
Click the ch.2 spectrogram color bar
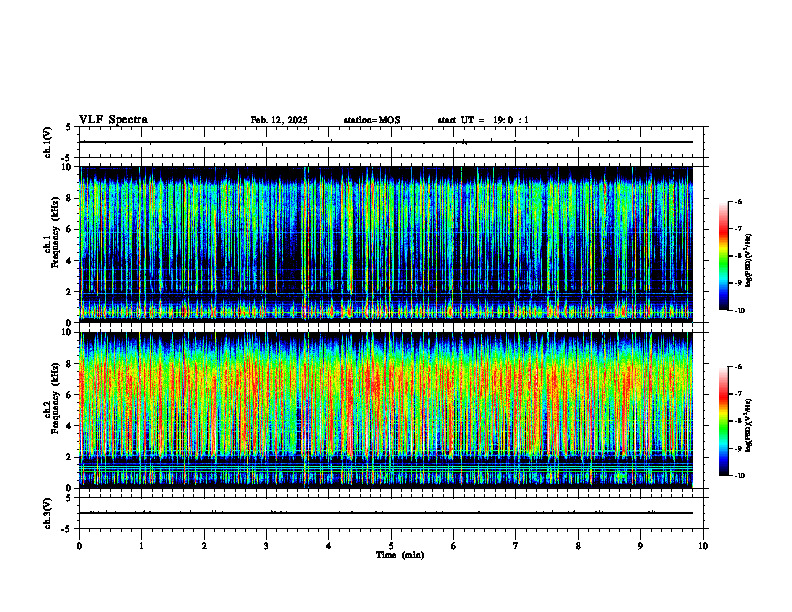(724, 421)
